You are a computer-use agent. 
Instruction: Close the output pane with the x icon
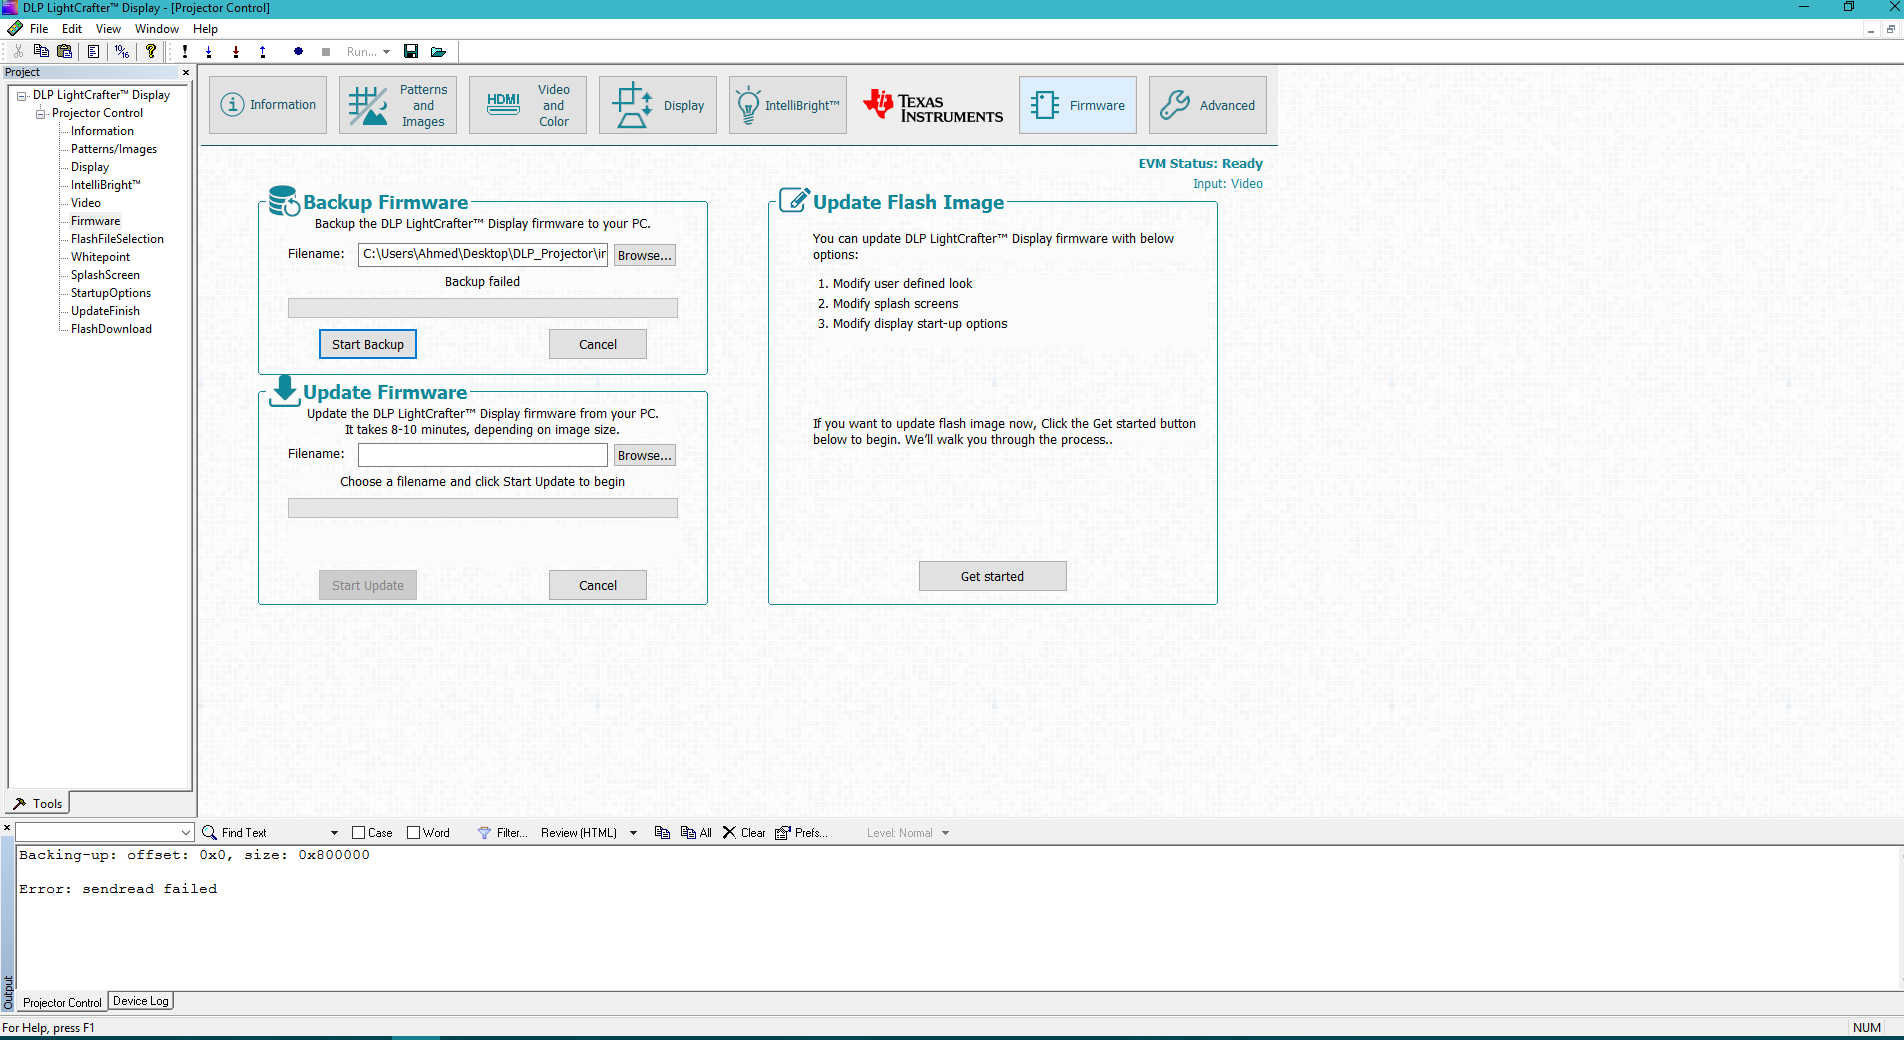pyautogui.click(x=7, y=827)
